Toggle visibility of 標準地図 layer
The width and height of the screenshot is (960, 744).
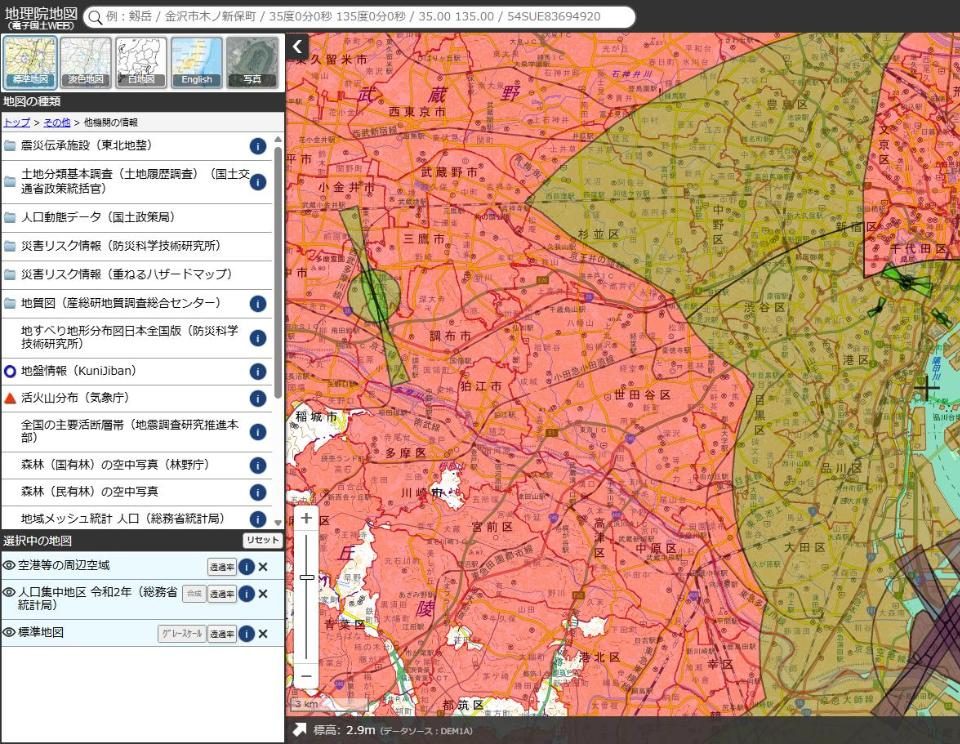tap(9, 633)
